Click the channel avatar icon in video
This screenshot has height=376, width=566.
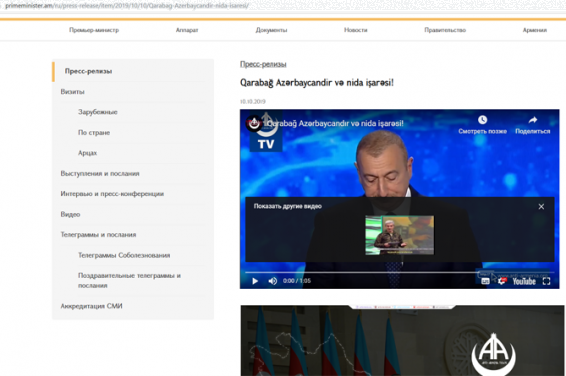(x=254, y=124)
